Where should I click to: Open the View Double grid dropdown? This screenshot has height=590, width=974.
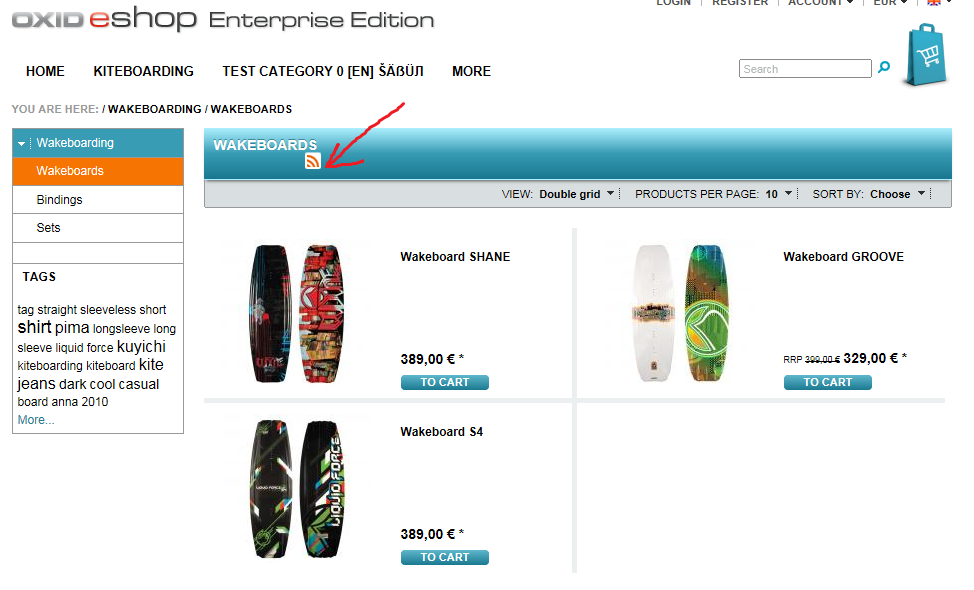click(x=577, y=194)
